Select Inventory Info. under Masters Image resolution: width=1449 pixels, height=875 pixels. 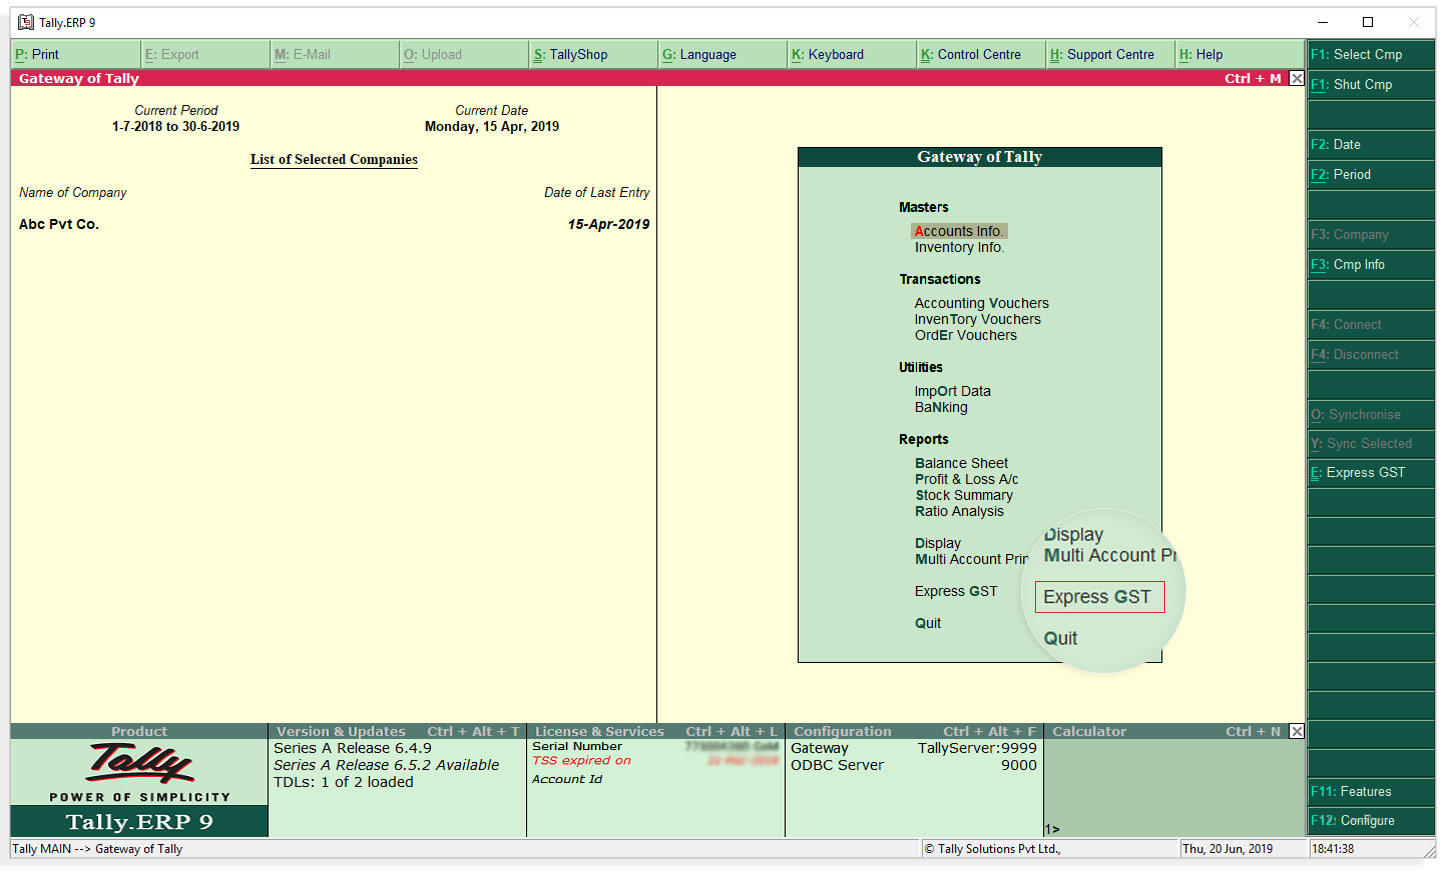click(959, 247)
